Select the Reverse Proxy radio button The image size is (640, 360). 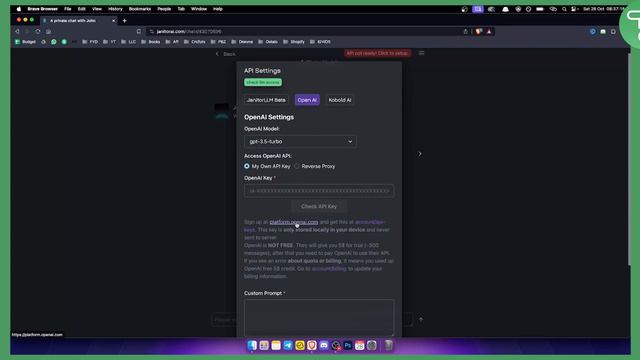[x=297, y=166]
